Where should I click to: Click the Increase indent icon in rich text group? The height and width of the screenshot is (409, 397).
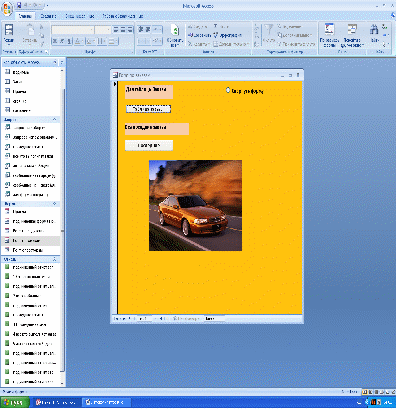148,30
